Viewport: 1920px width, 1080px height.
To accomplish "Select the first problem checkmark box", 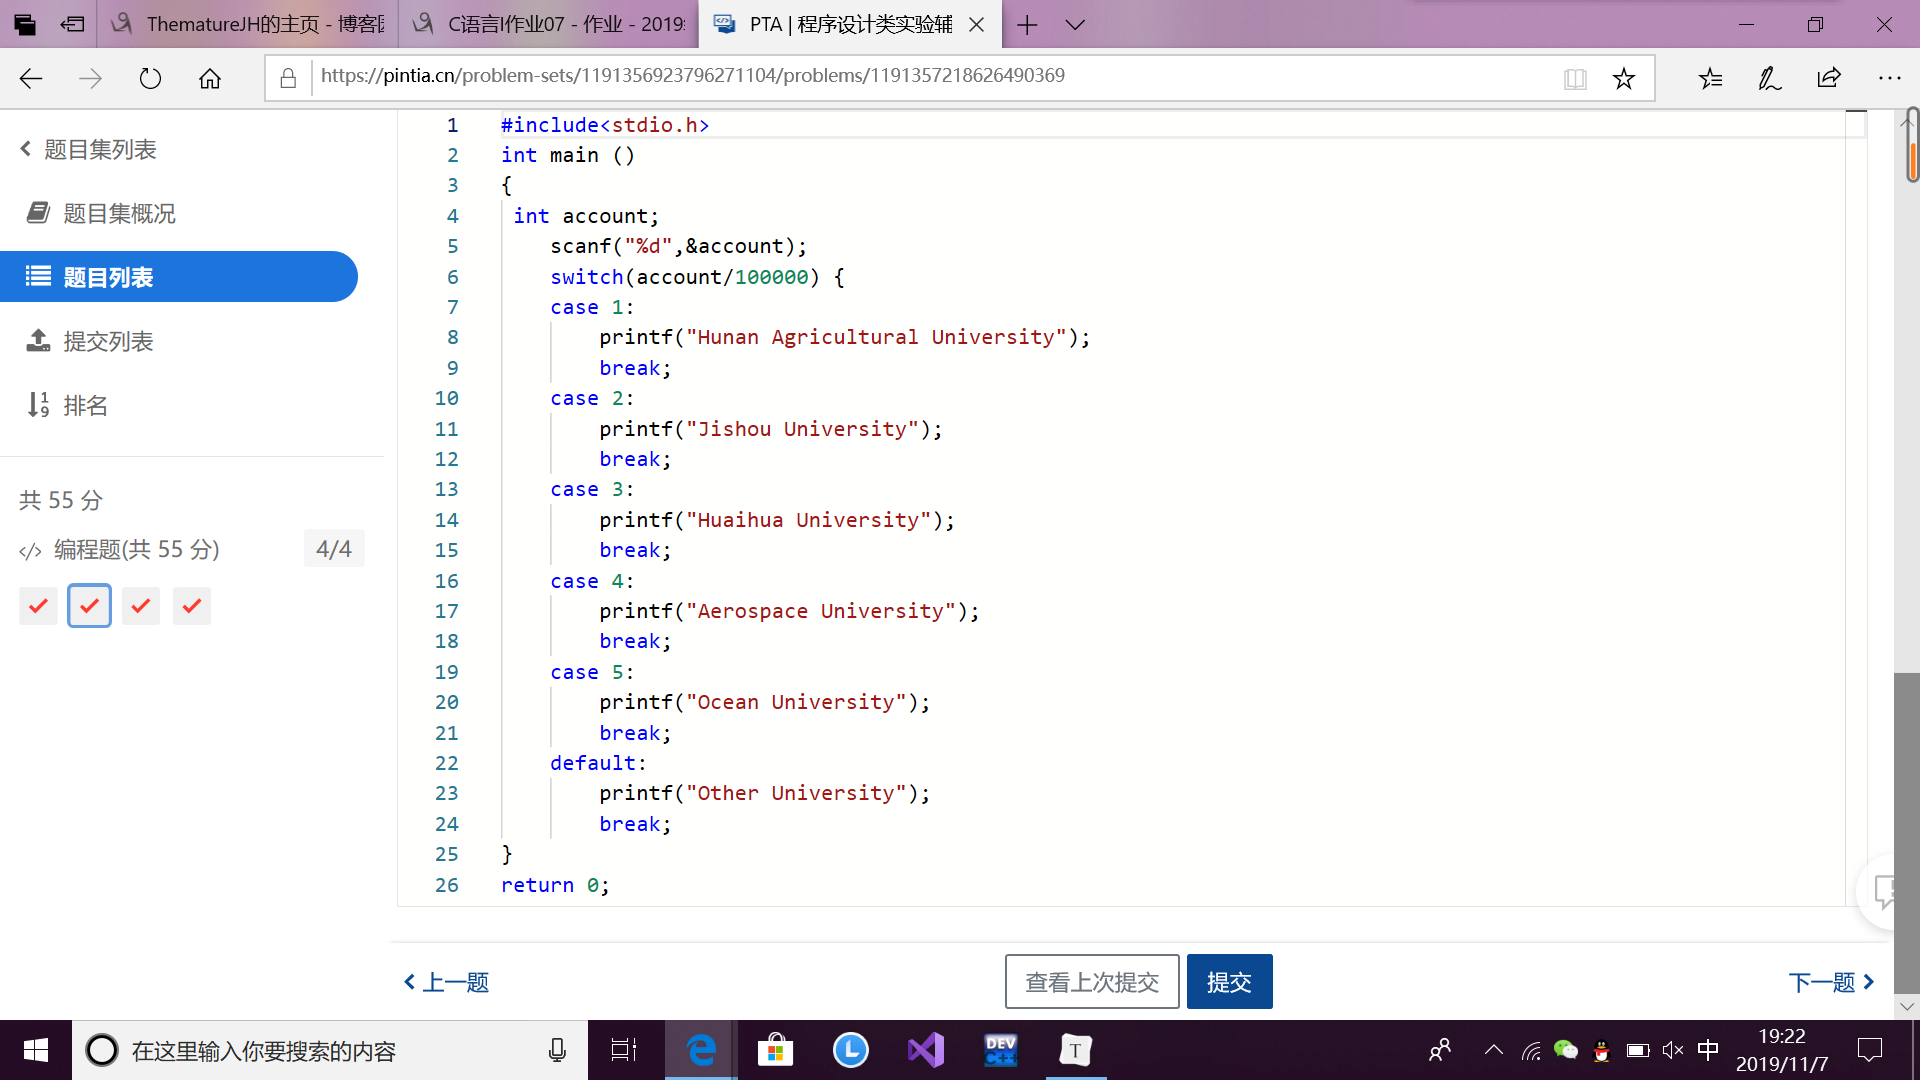I will (38, 606).
